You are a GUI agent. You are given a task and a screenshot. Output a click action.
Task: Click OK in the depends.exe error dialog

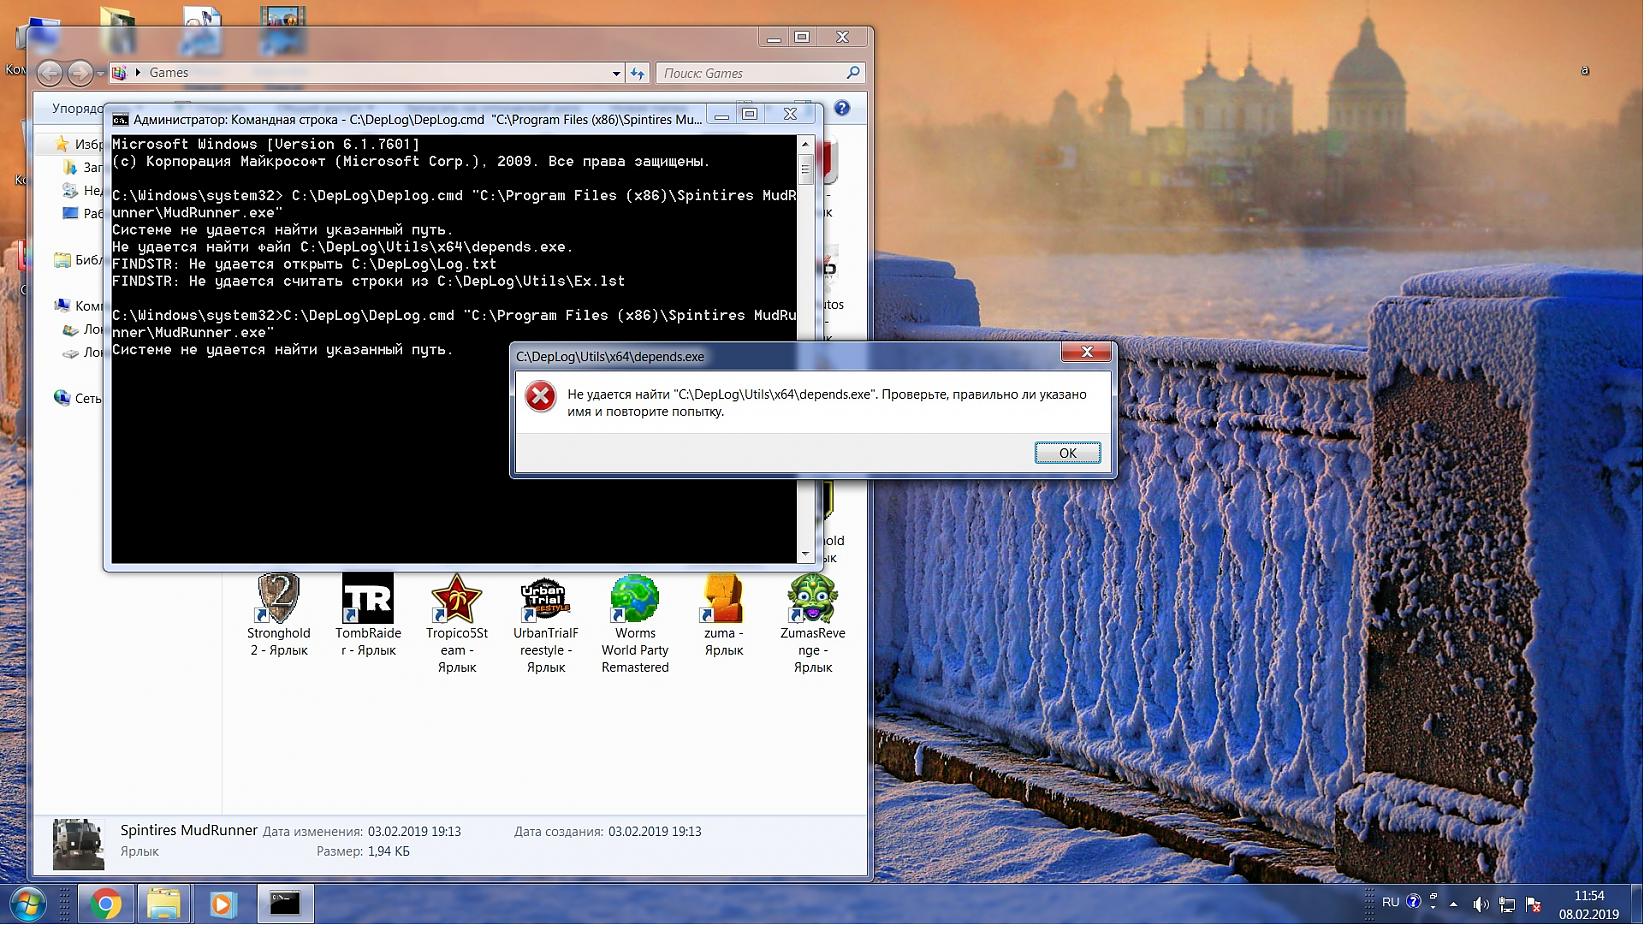1067,453
